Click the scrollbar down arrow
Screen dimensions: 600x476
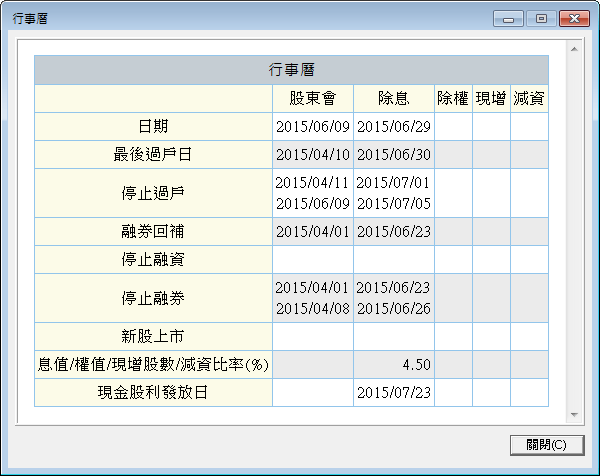coord(573,414)
